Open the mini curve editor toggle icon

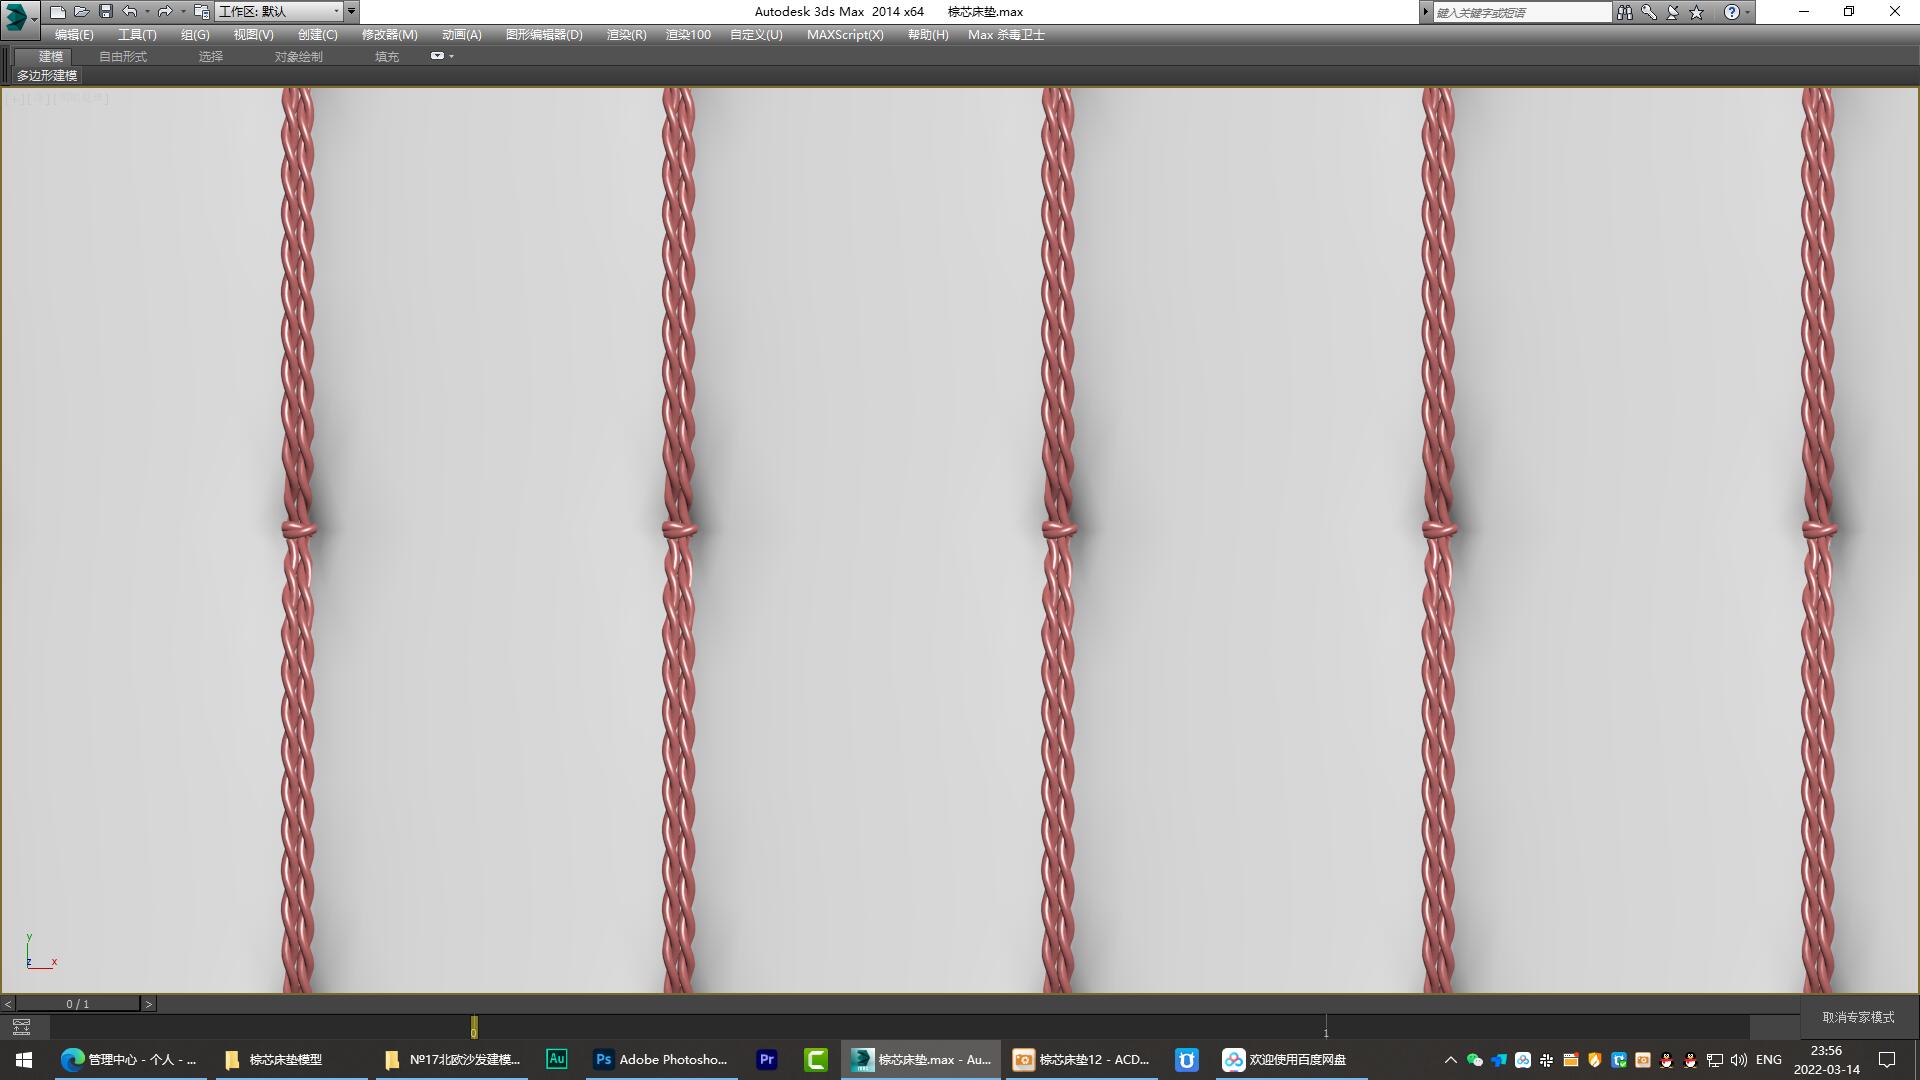21,1027
